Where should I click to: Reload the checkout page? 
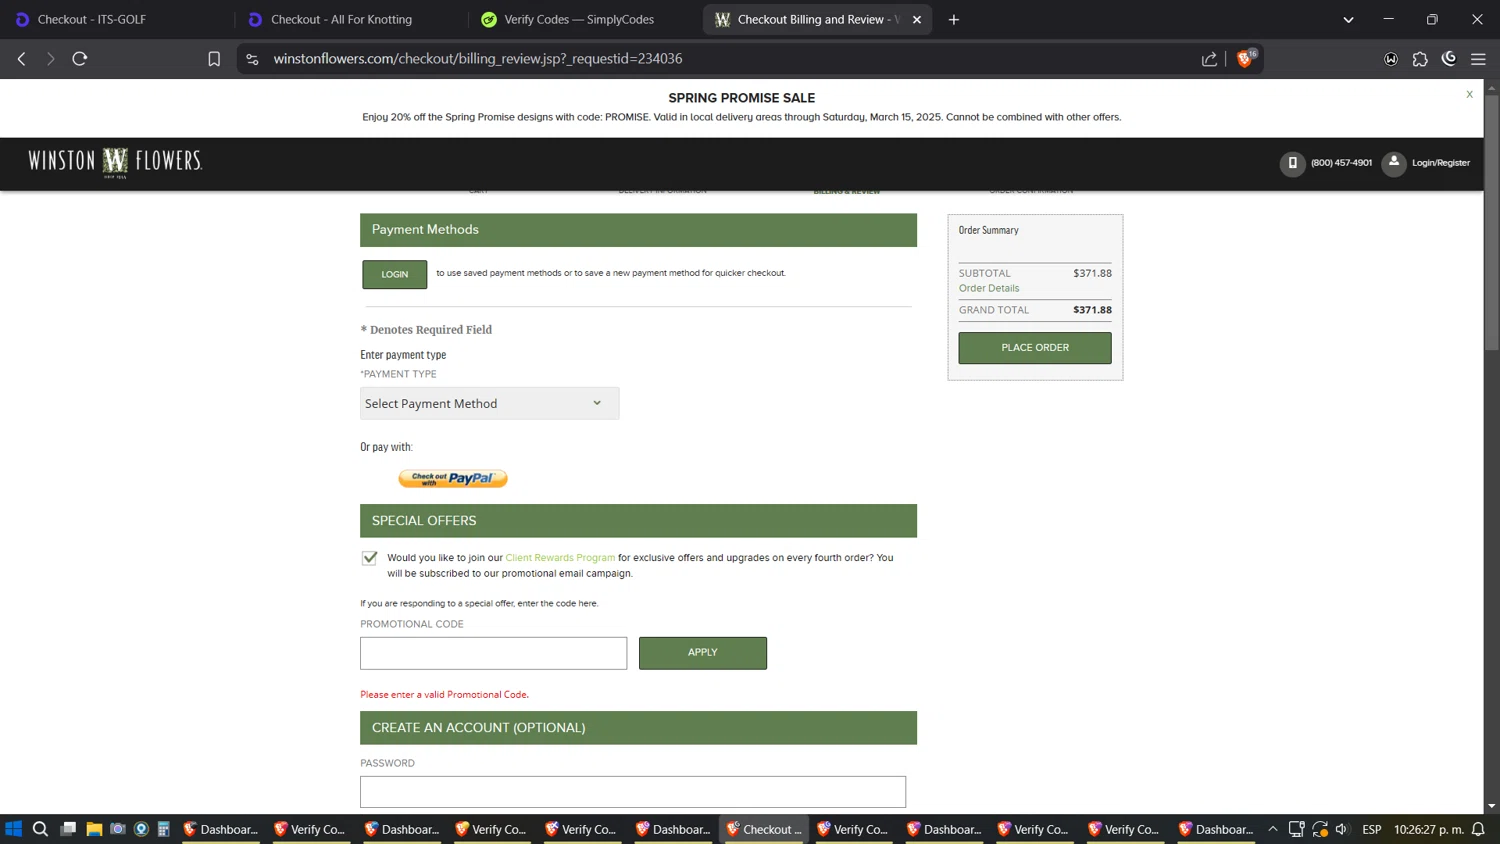[80, 59]
